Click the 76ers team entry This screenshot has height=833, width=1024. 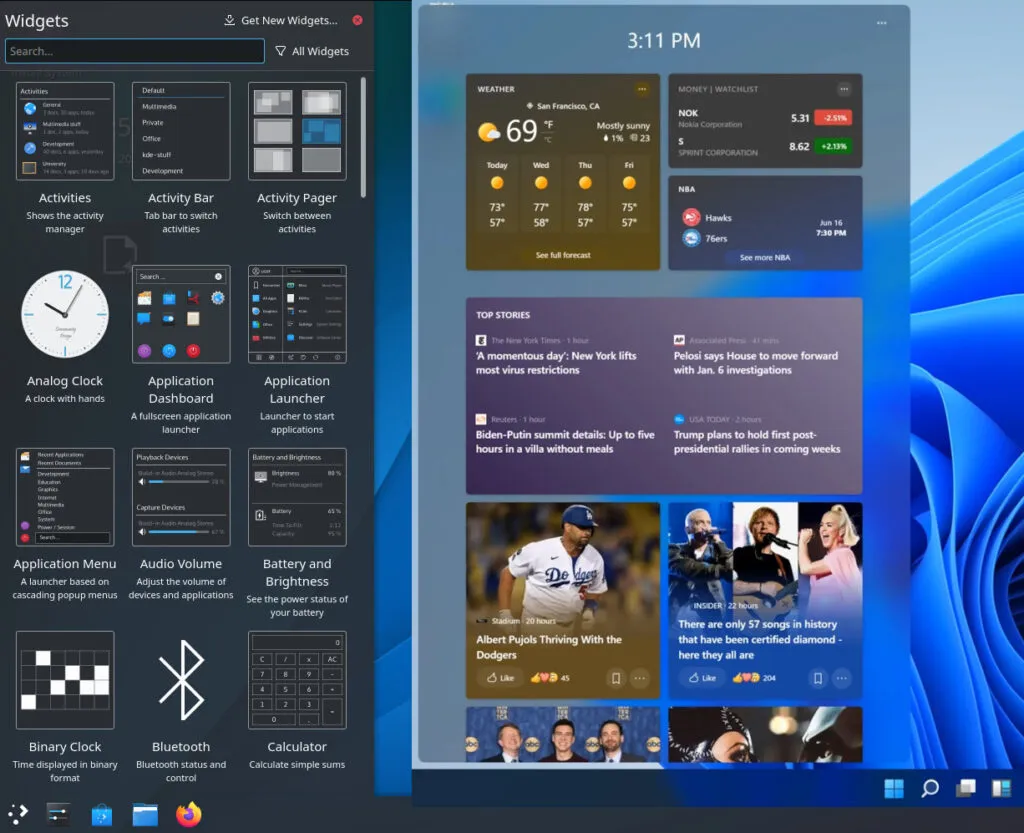click(705, 238)
